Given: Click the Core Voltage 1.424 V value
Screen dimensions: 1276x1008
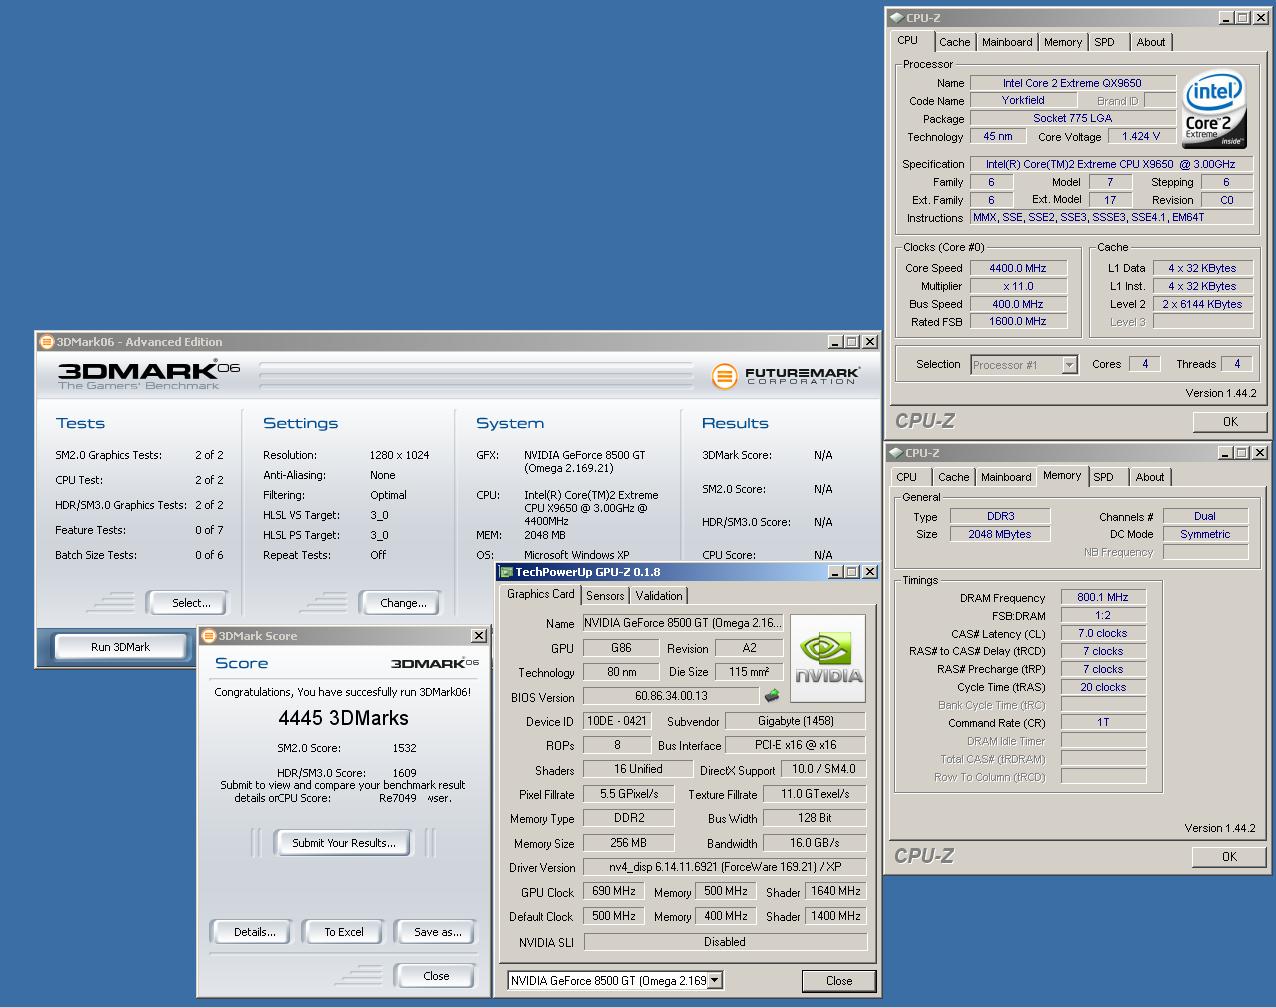Looking at the screenshot, I should [x=1141, y=136].
